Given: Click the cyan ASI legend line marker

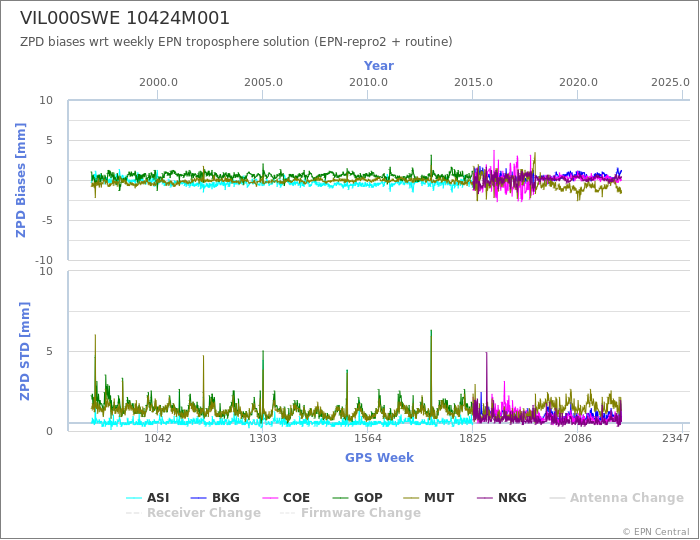Looking at the screenshot, I should tap(134, 498).
